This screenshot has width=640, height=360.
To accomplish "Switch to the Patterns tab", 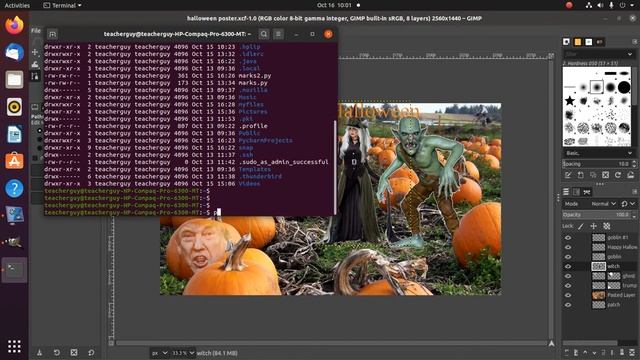I will tap(578, 42).
